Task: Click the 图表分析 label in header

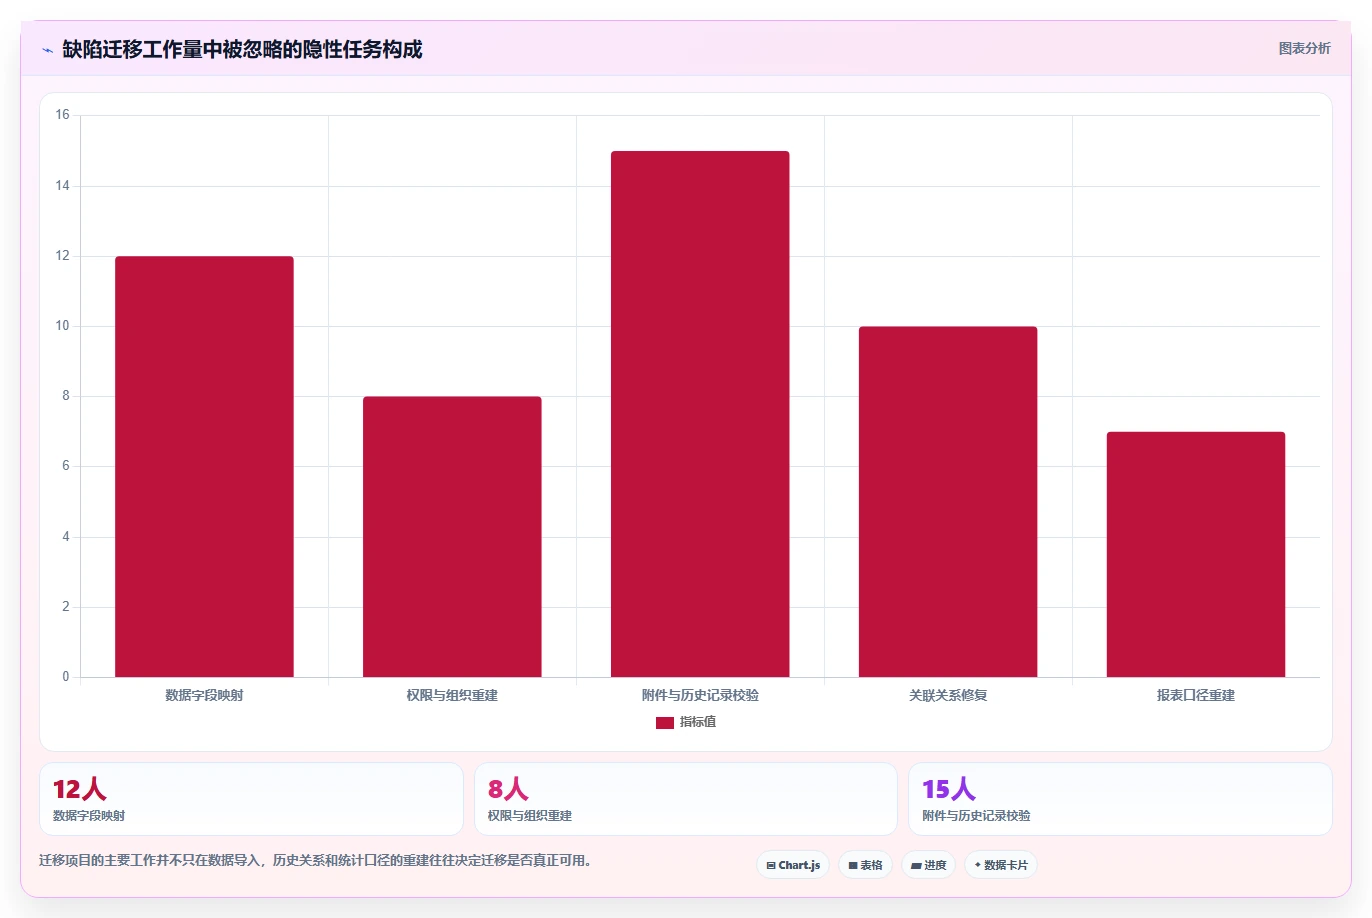Action: pos(1304,48)
